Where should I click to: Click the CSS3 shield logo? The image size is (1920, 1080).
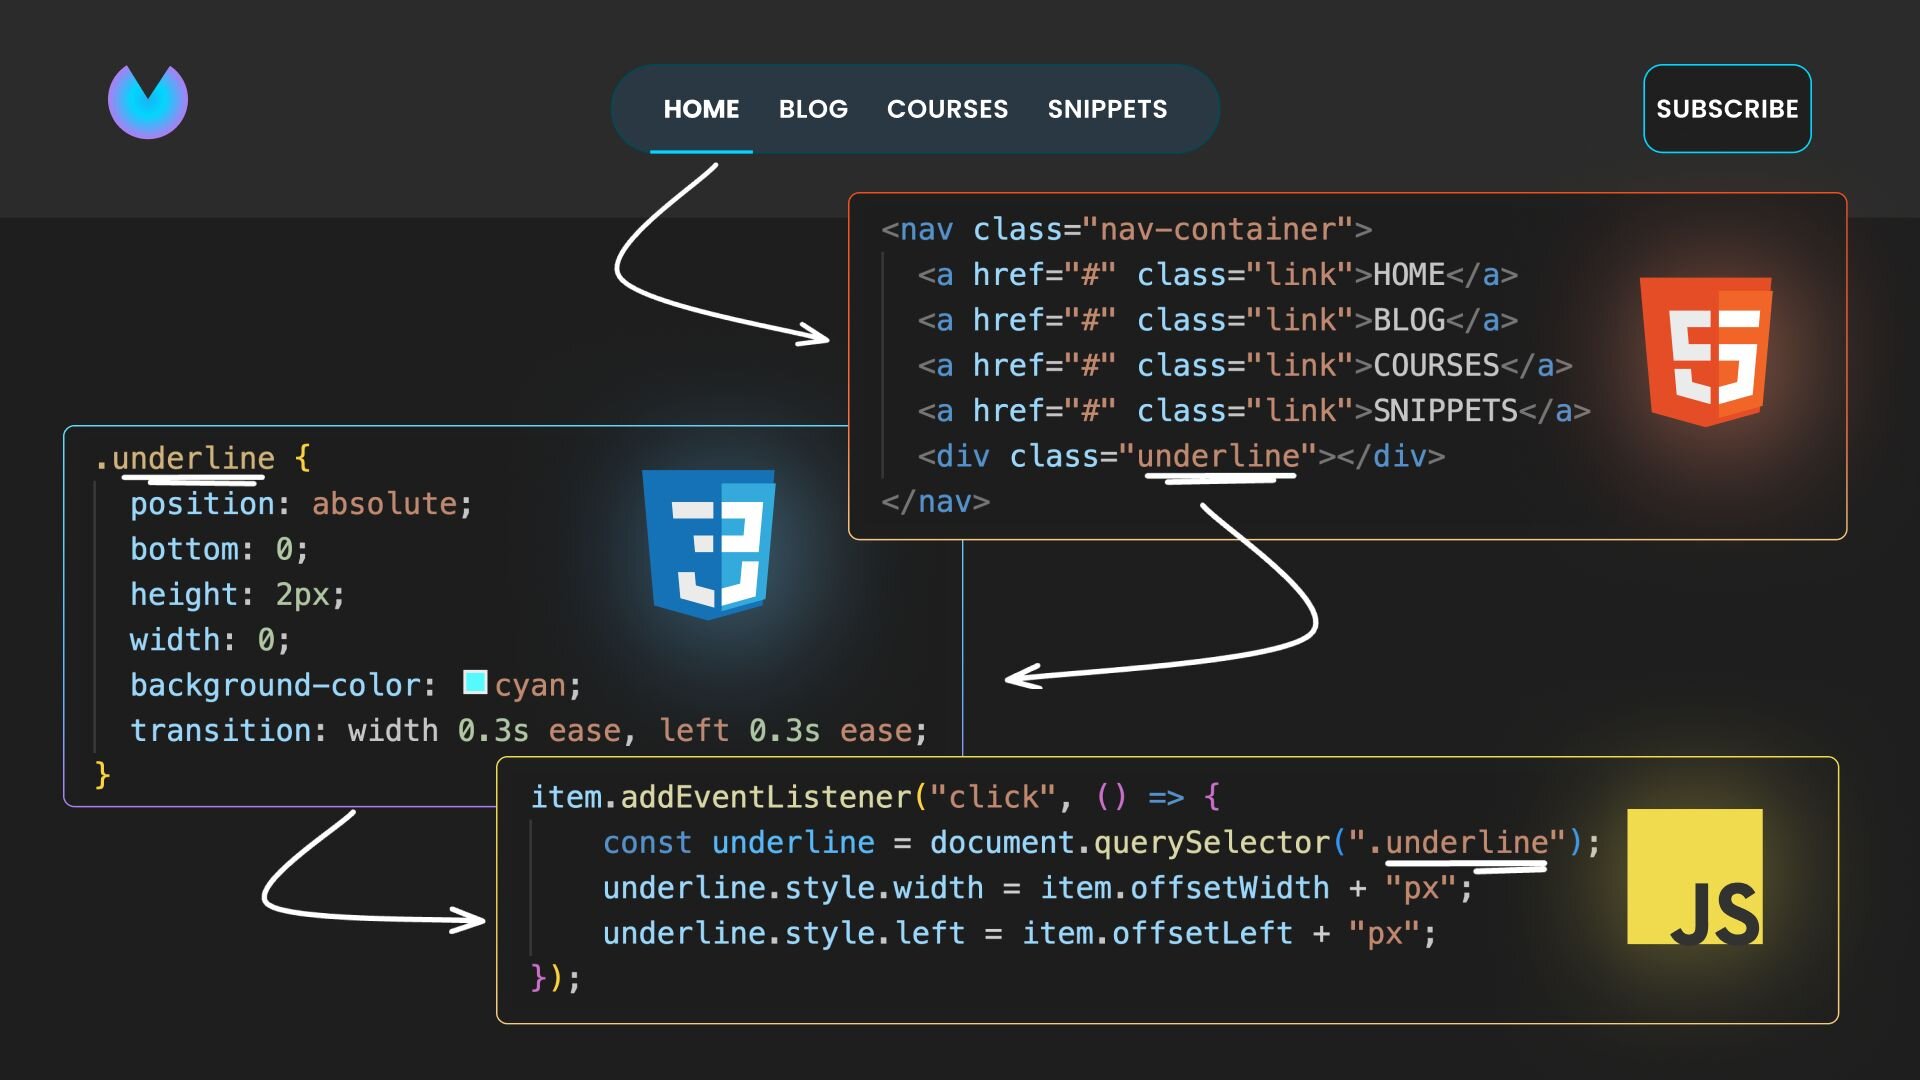click(x=709, y=543)
